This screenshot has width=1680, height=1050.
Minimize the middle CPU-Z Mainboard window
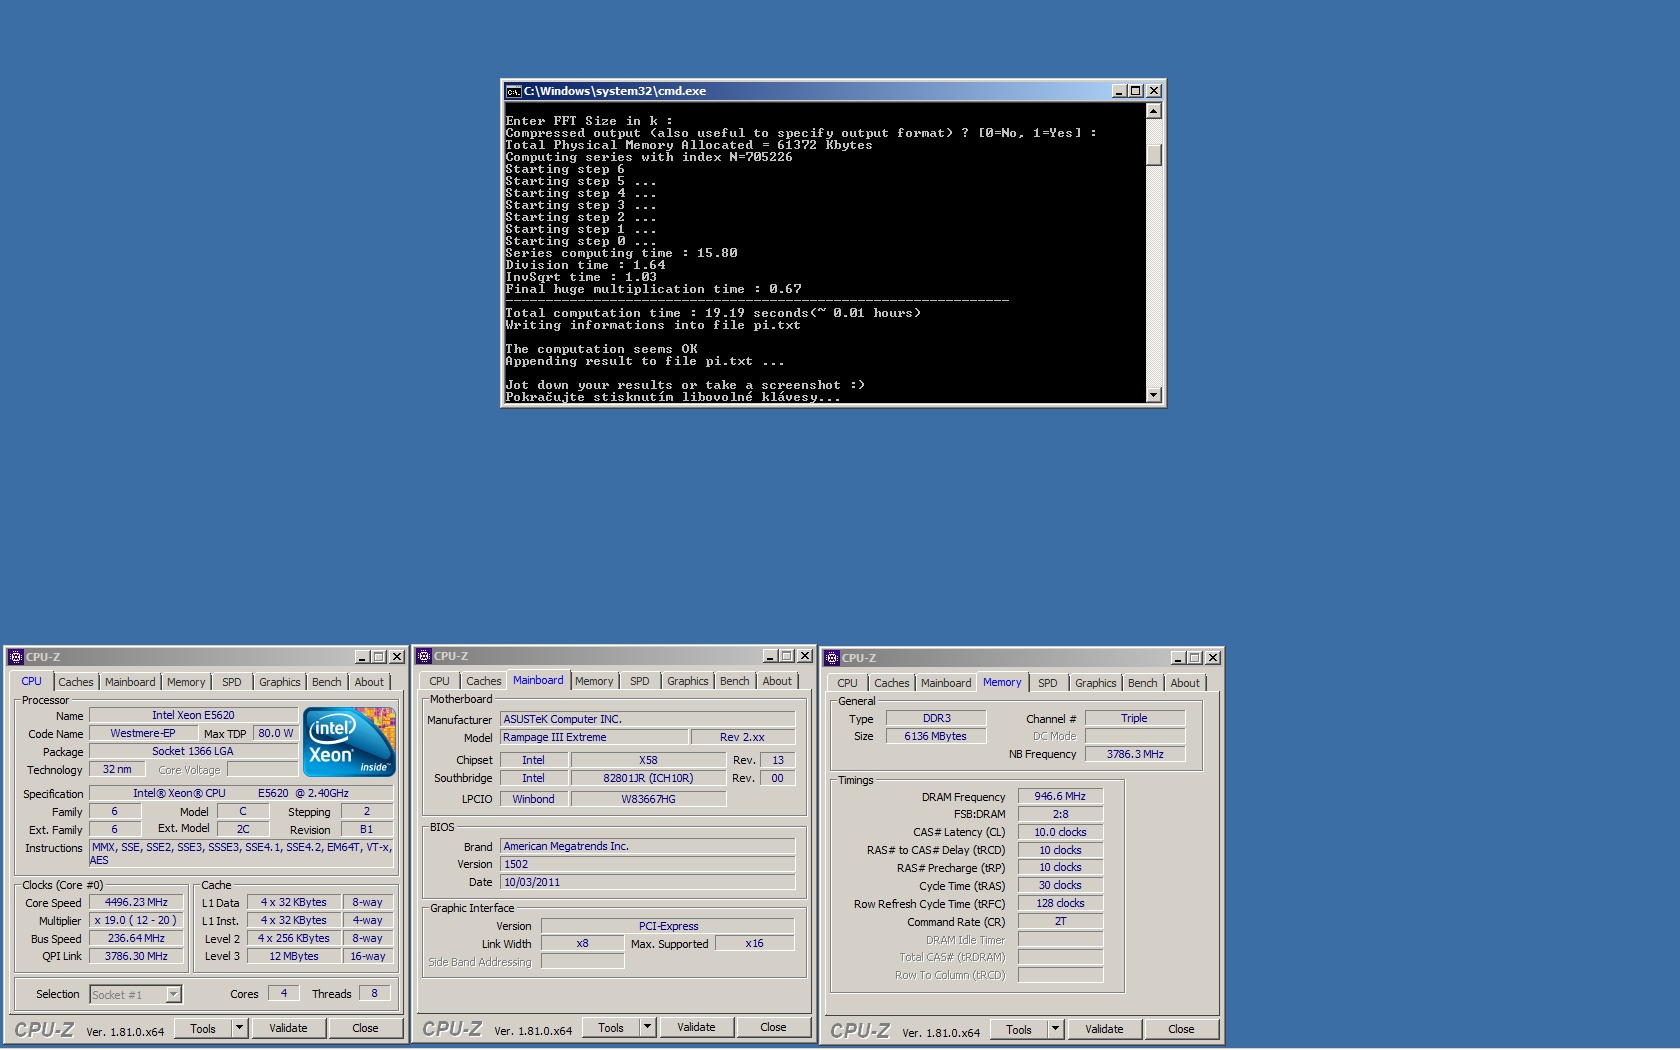770,656
